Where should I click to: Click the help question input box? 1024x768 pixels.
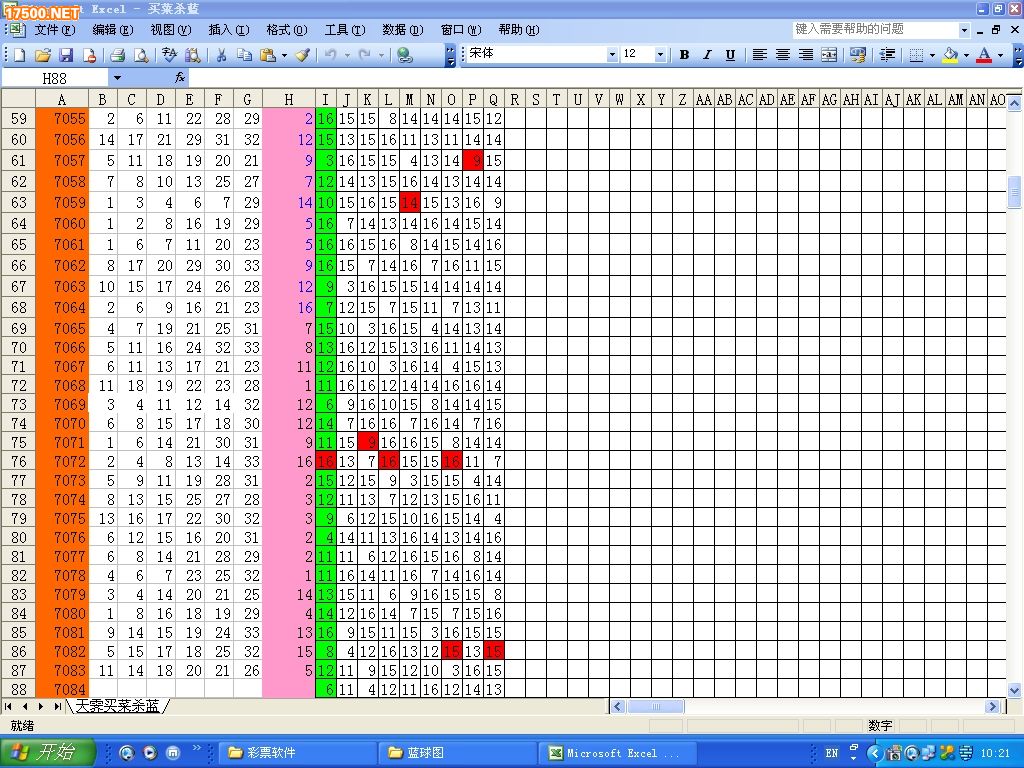coord(876,29)
